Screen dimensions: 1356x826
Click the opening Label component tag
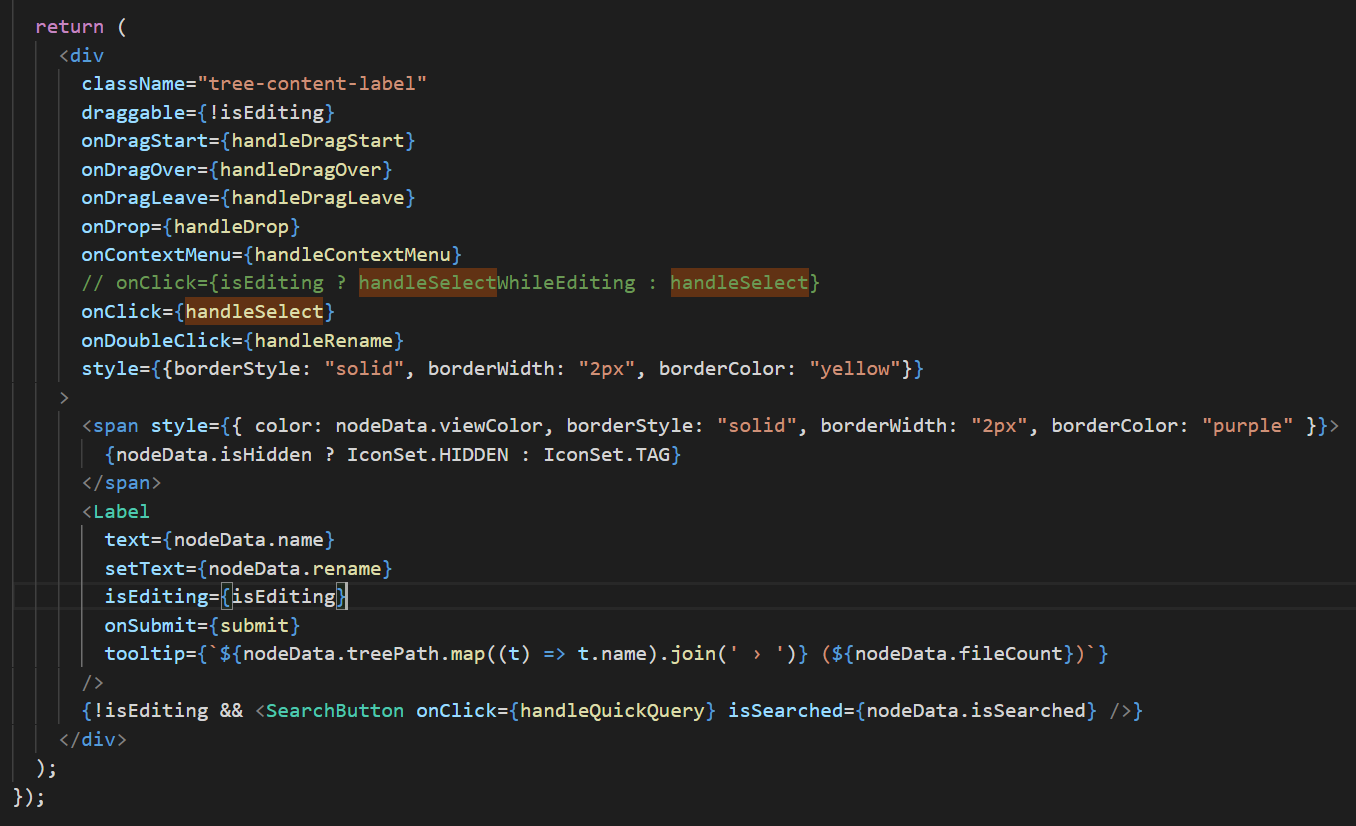coord(119,511)
